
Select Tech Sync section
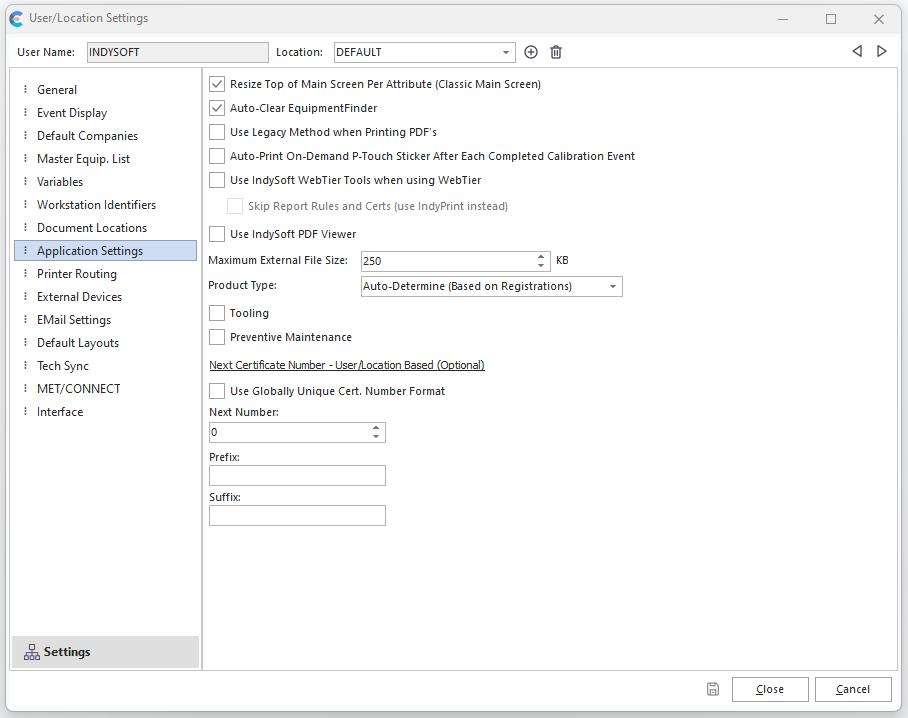click(x=105, y=366)
